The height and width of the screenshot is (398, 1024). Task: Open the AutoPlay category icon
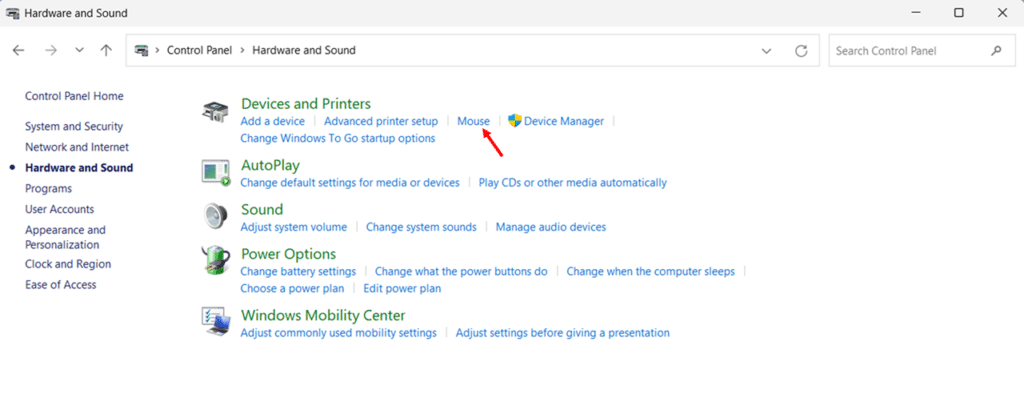point(216,172)
